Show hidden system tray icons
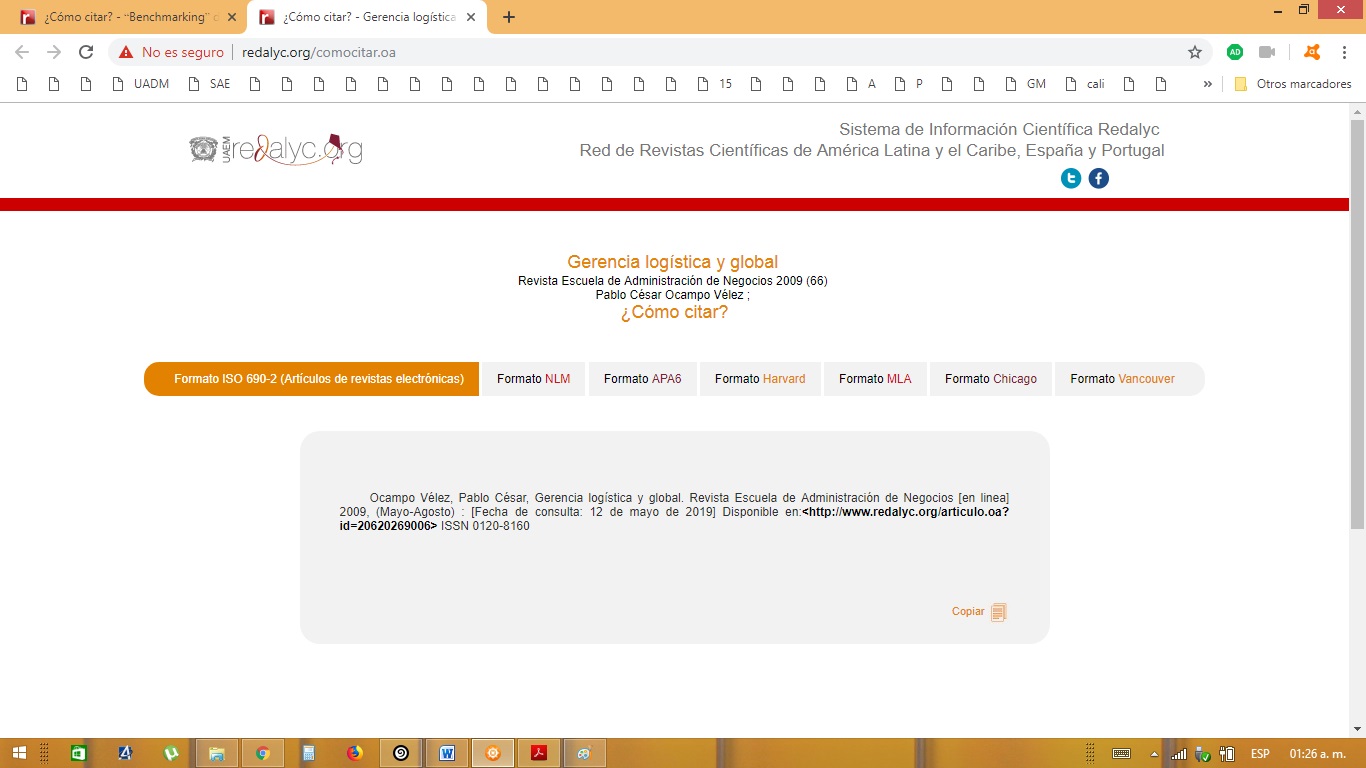This screenshot has height=768, width=1366. tap(1154, 754)
